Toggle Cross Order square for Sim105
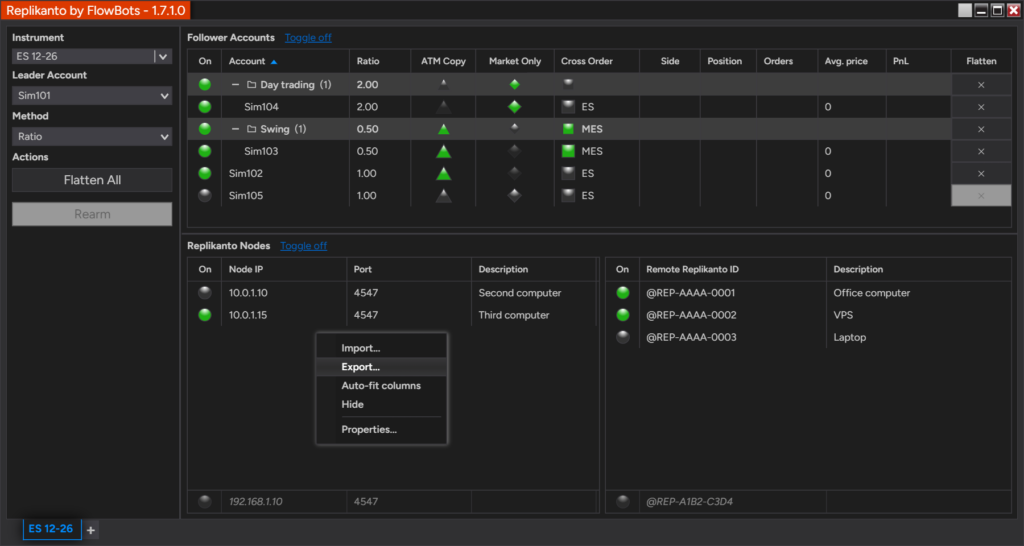This screenshot has width=1024, height=546. pyautogui.click(x=568, y=195)
